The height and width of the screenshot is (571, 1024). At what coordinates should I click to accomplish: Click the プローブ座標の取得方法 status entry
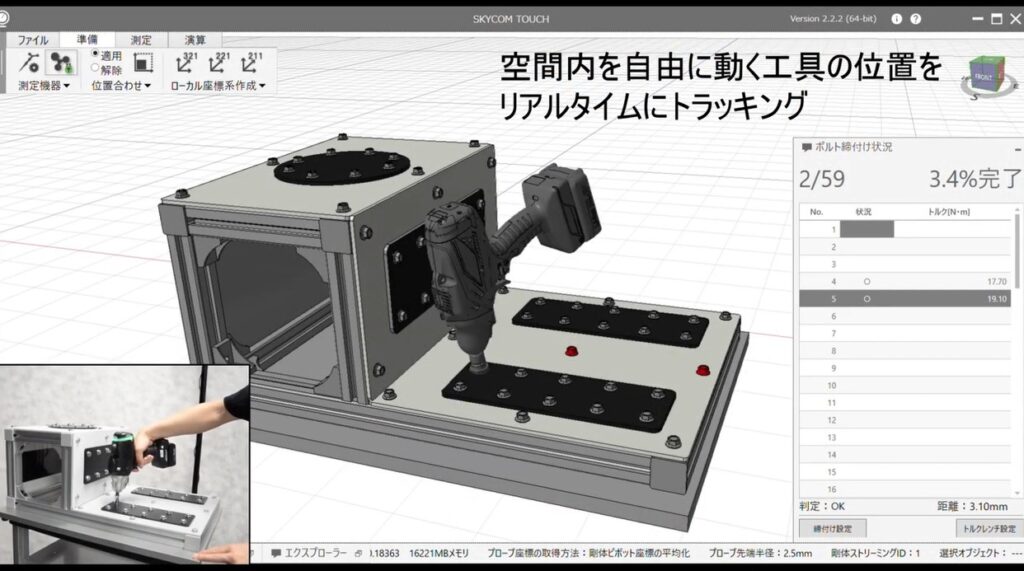pos(588,553)
